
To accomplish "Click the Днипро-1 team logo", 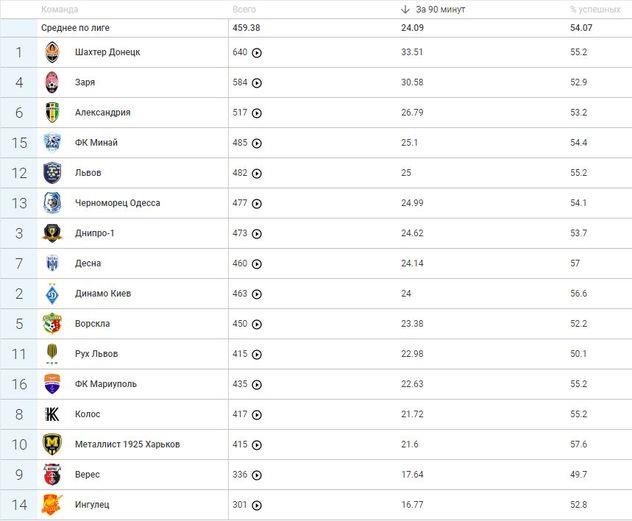I will [52, 233].
